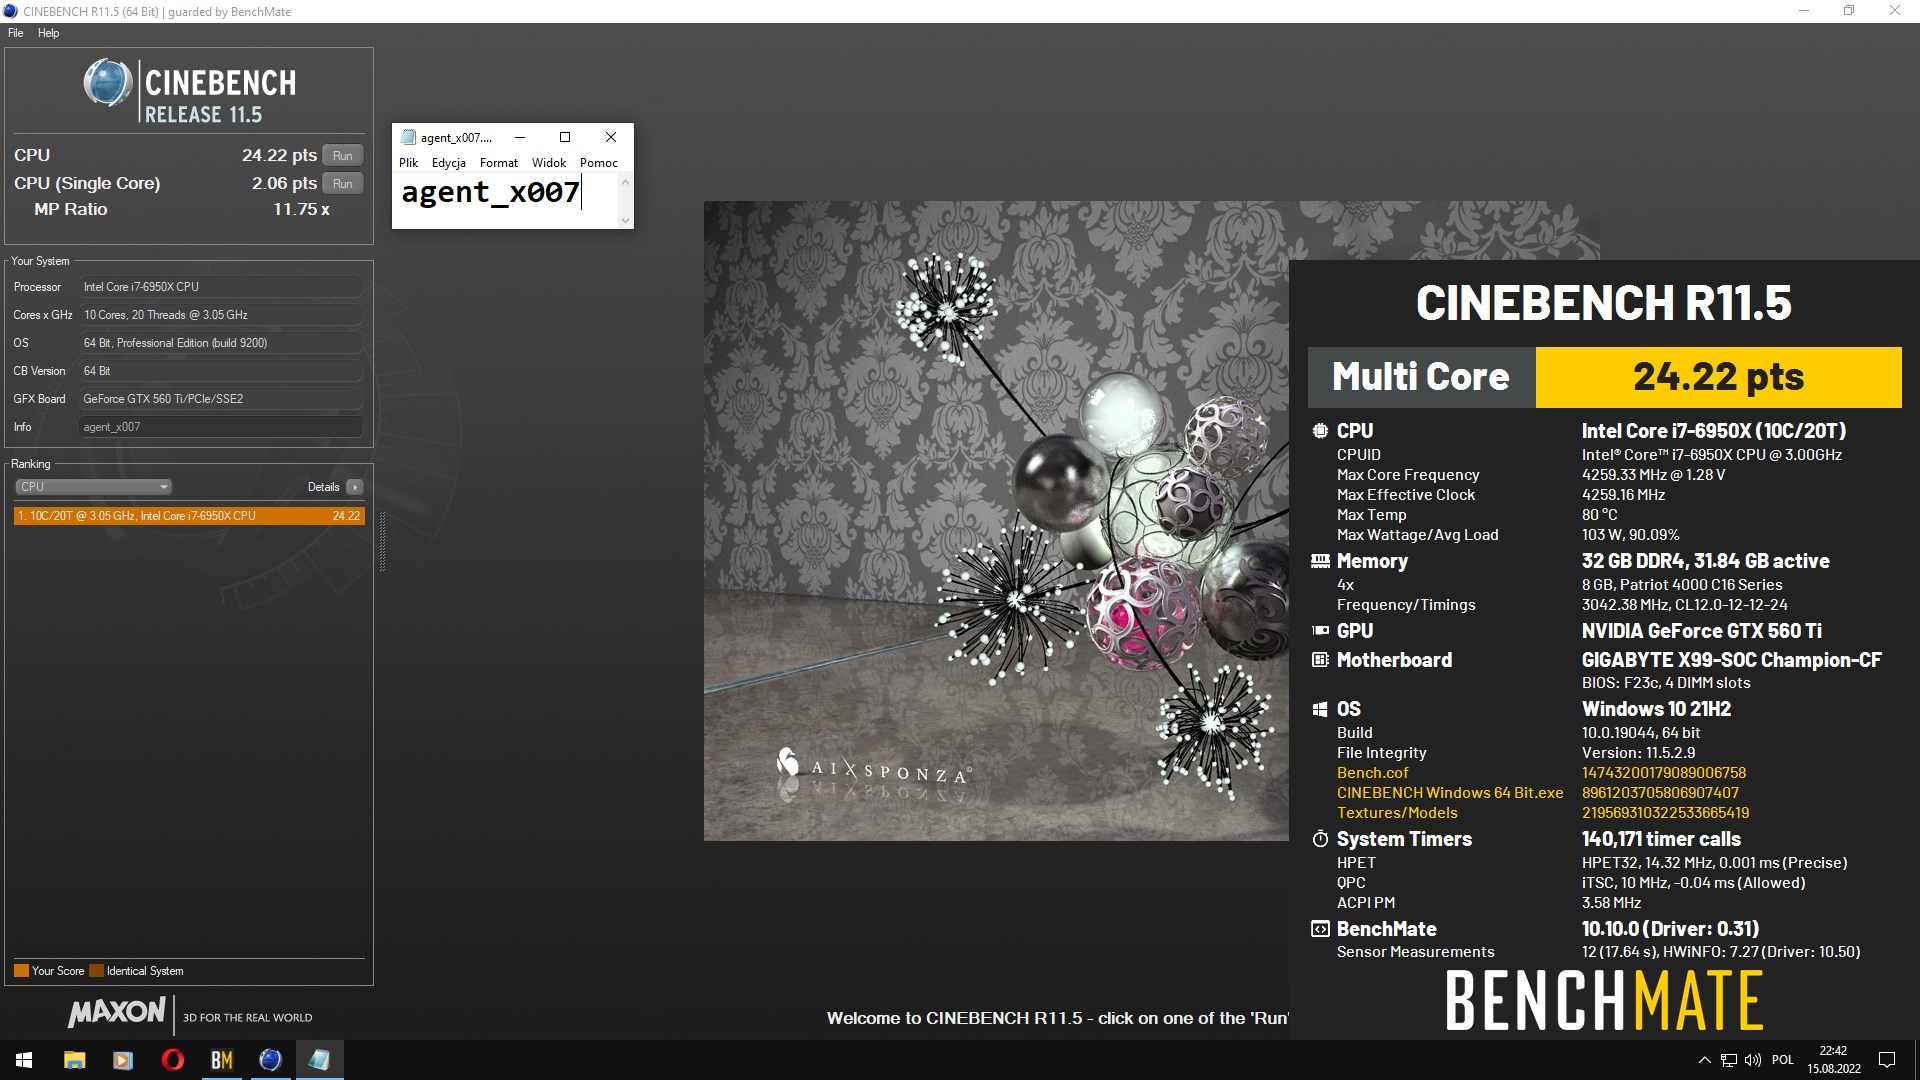Switch the POL keyboard language indicator
This screenshot has height=1080, width=1920.
point(1783,1060)
